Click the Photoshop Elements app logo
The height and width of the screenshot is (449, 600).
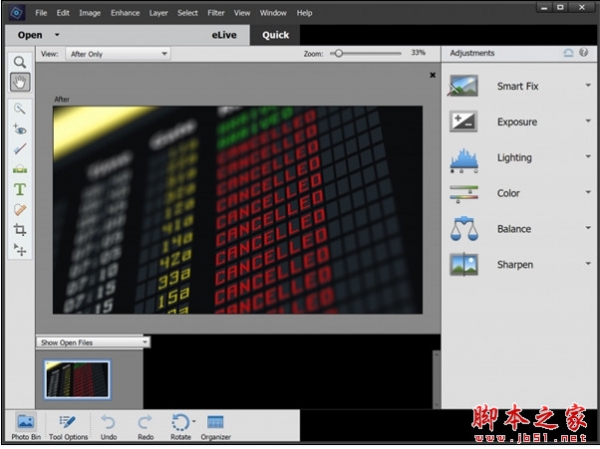coord(16,13)
